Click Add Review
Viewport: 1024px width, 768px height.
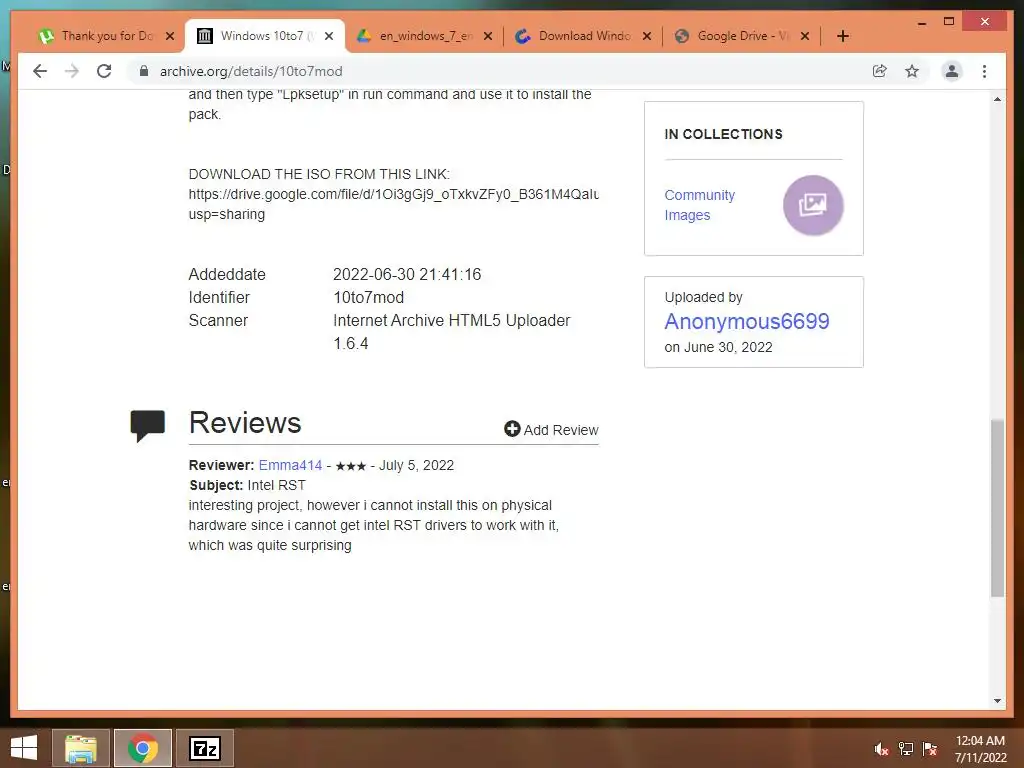[551, 430]
